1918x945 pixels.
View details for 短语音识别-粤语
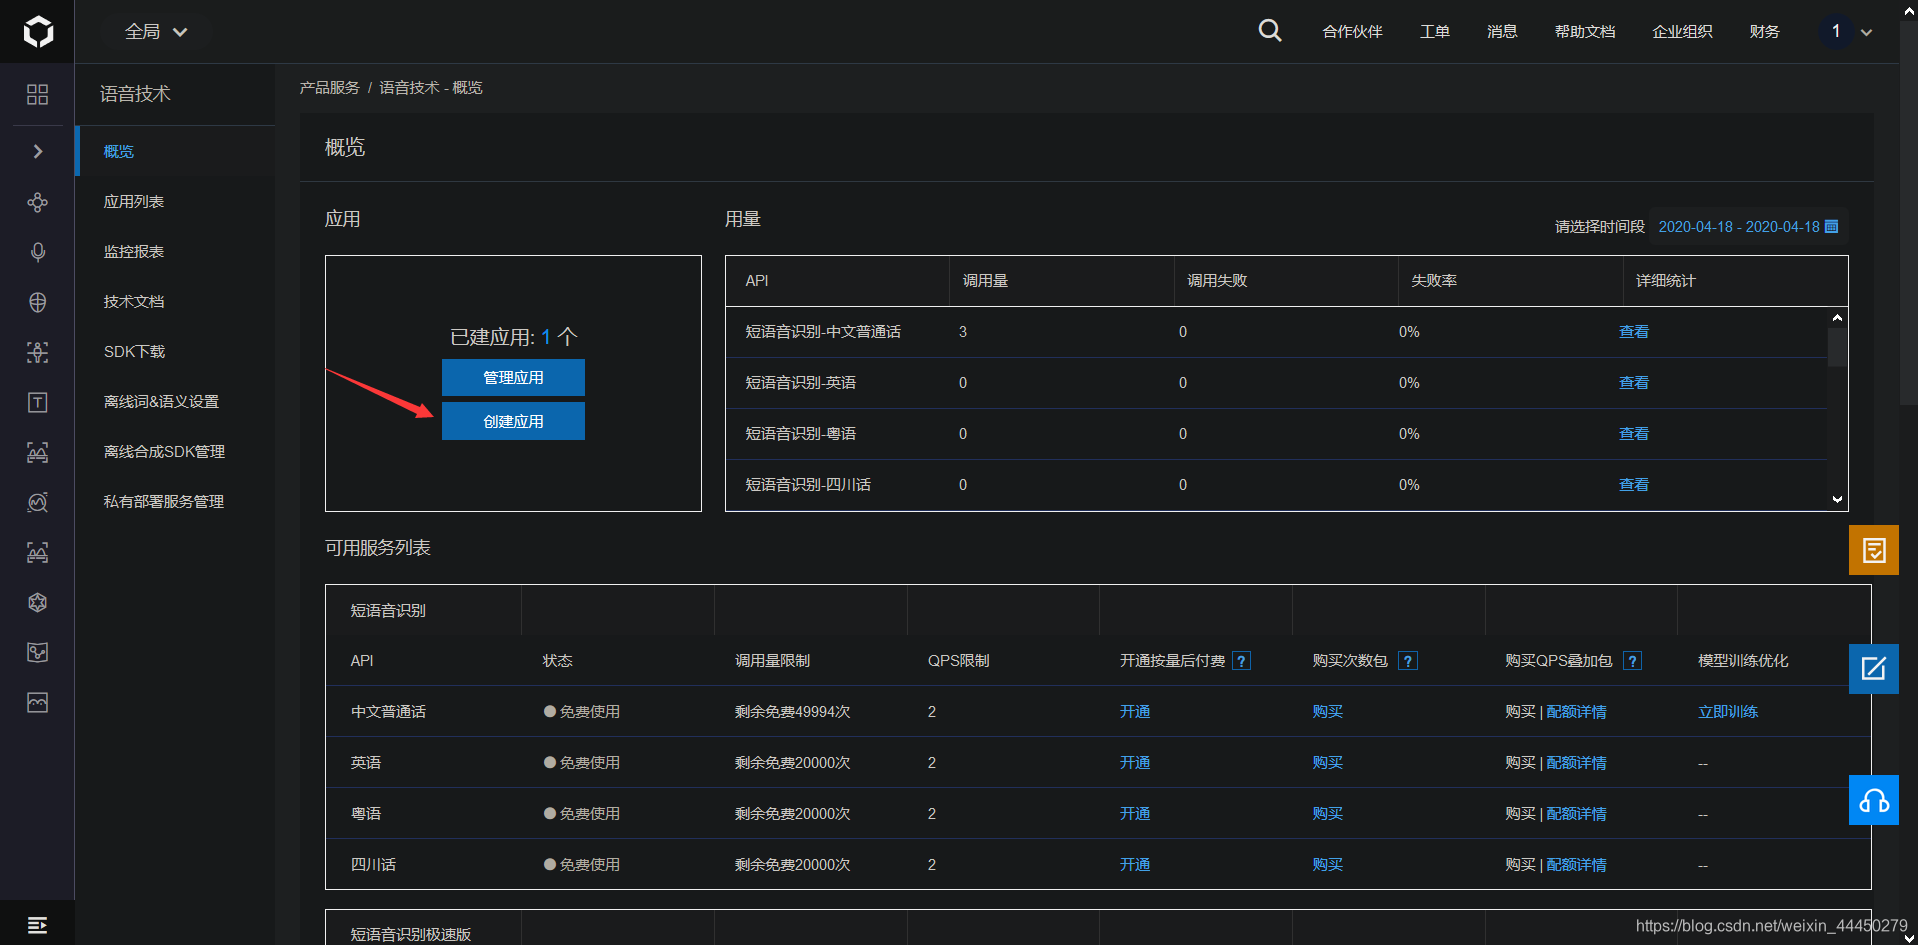click(1634, 434)
